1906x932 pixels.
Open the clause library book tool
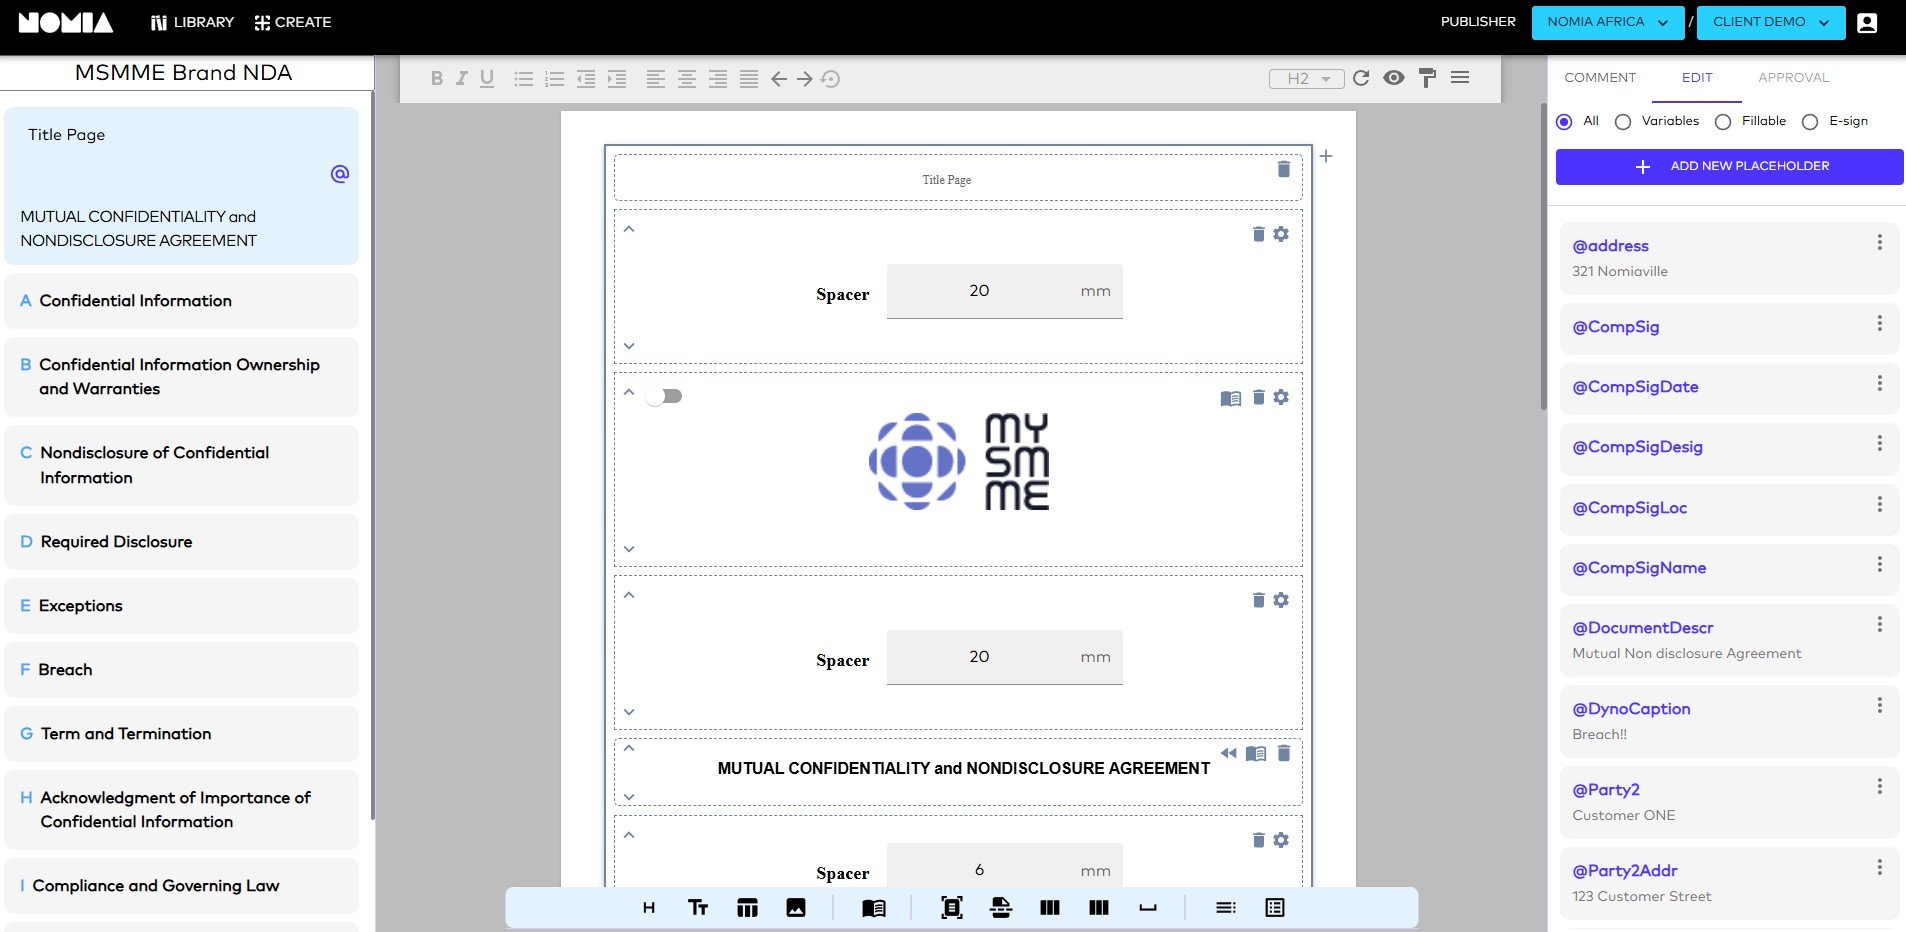[874, 908]
